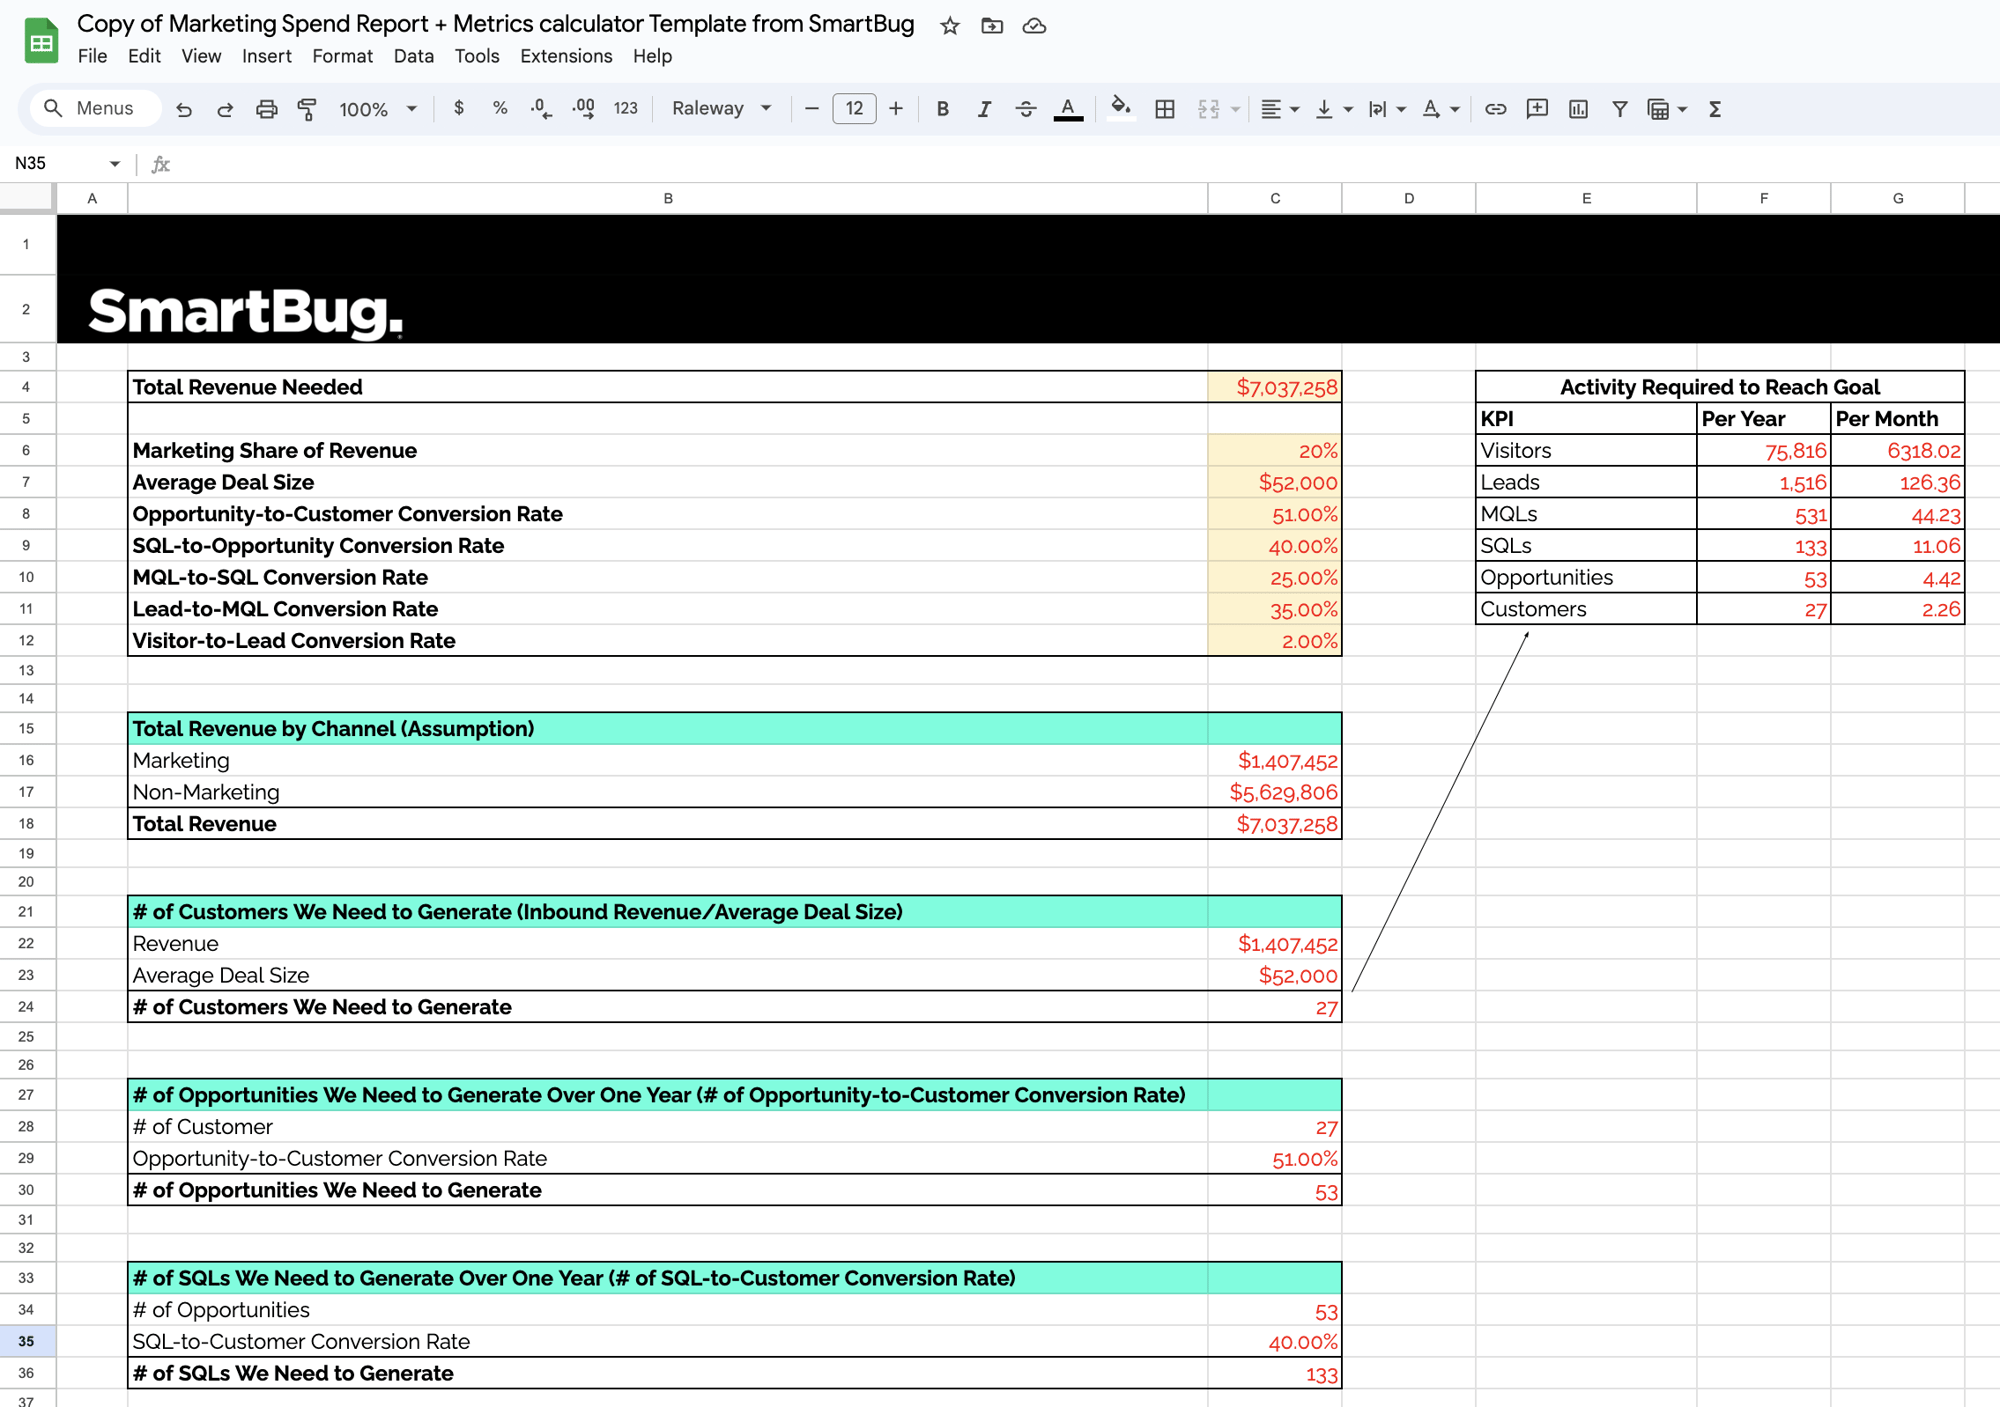This screenshot has width=2000, height=1407.
Task: Open the zoom 100% dropdown
Action: click(377, 109)
